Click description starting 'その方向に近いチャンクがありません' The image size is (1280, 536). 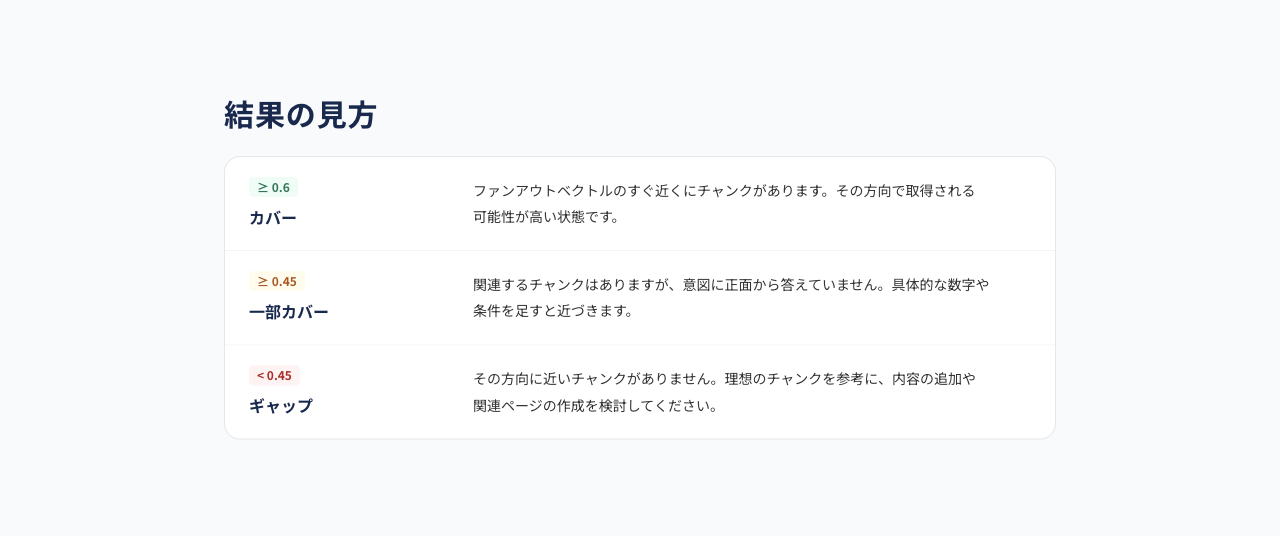coord(724,392)
